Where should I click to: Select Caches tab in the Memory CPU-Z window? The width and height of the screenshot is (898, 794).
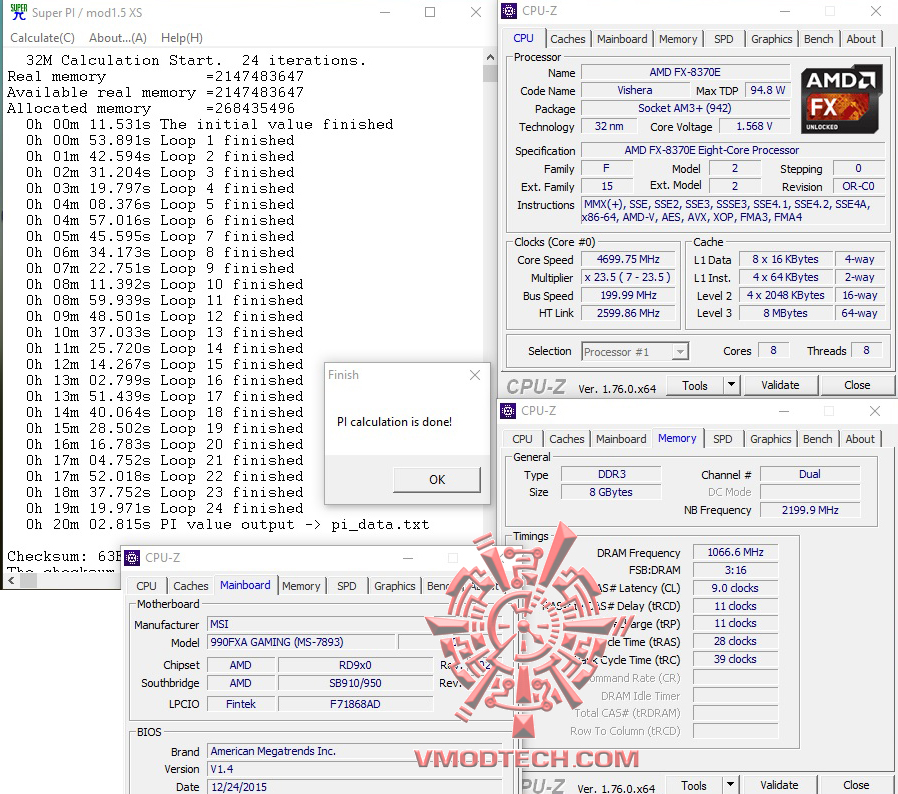click(x=566, y=439)
